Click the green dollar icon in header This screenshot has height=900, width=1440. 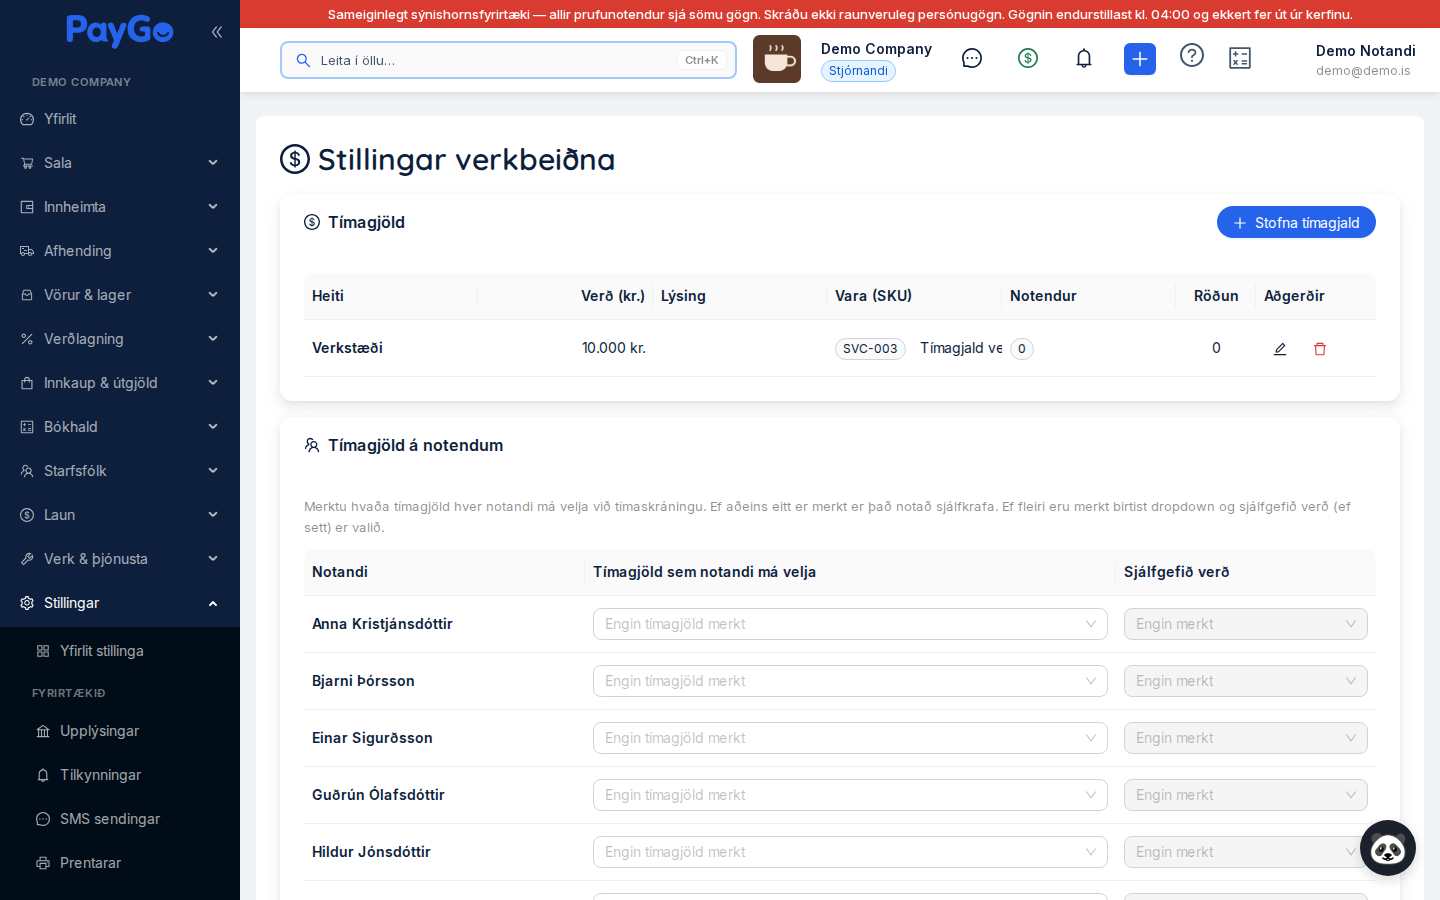click(x=1028, y=58)
